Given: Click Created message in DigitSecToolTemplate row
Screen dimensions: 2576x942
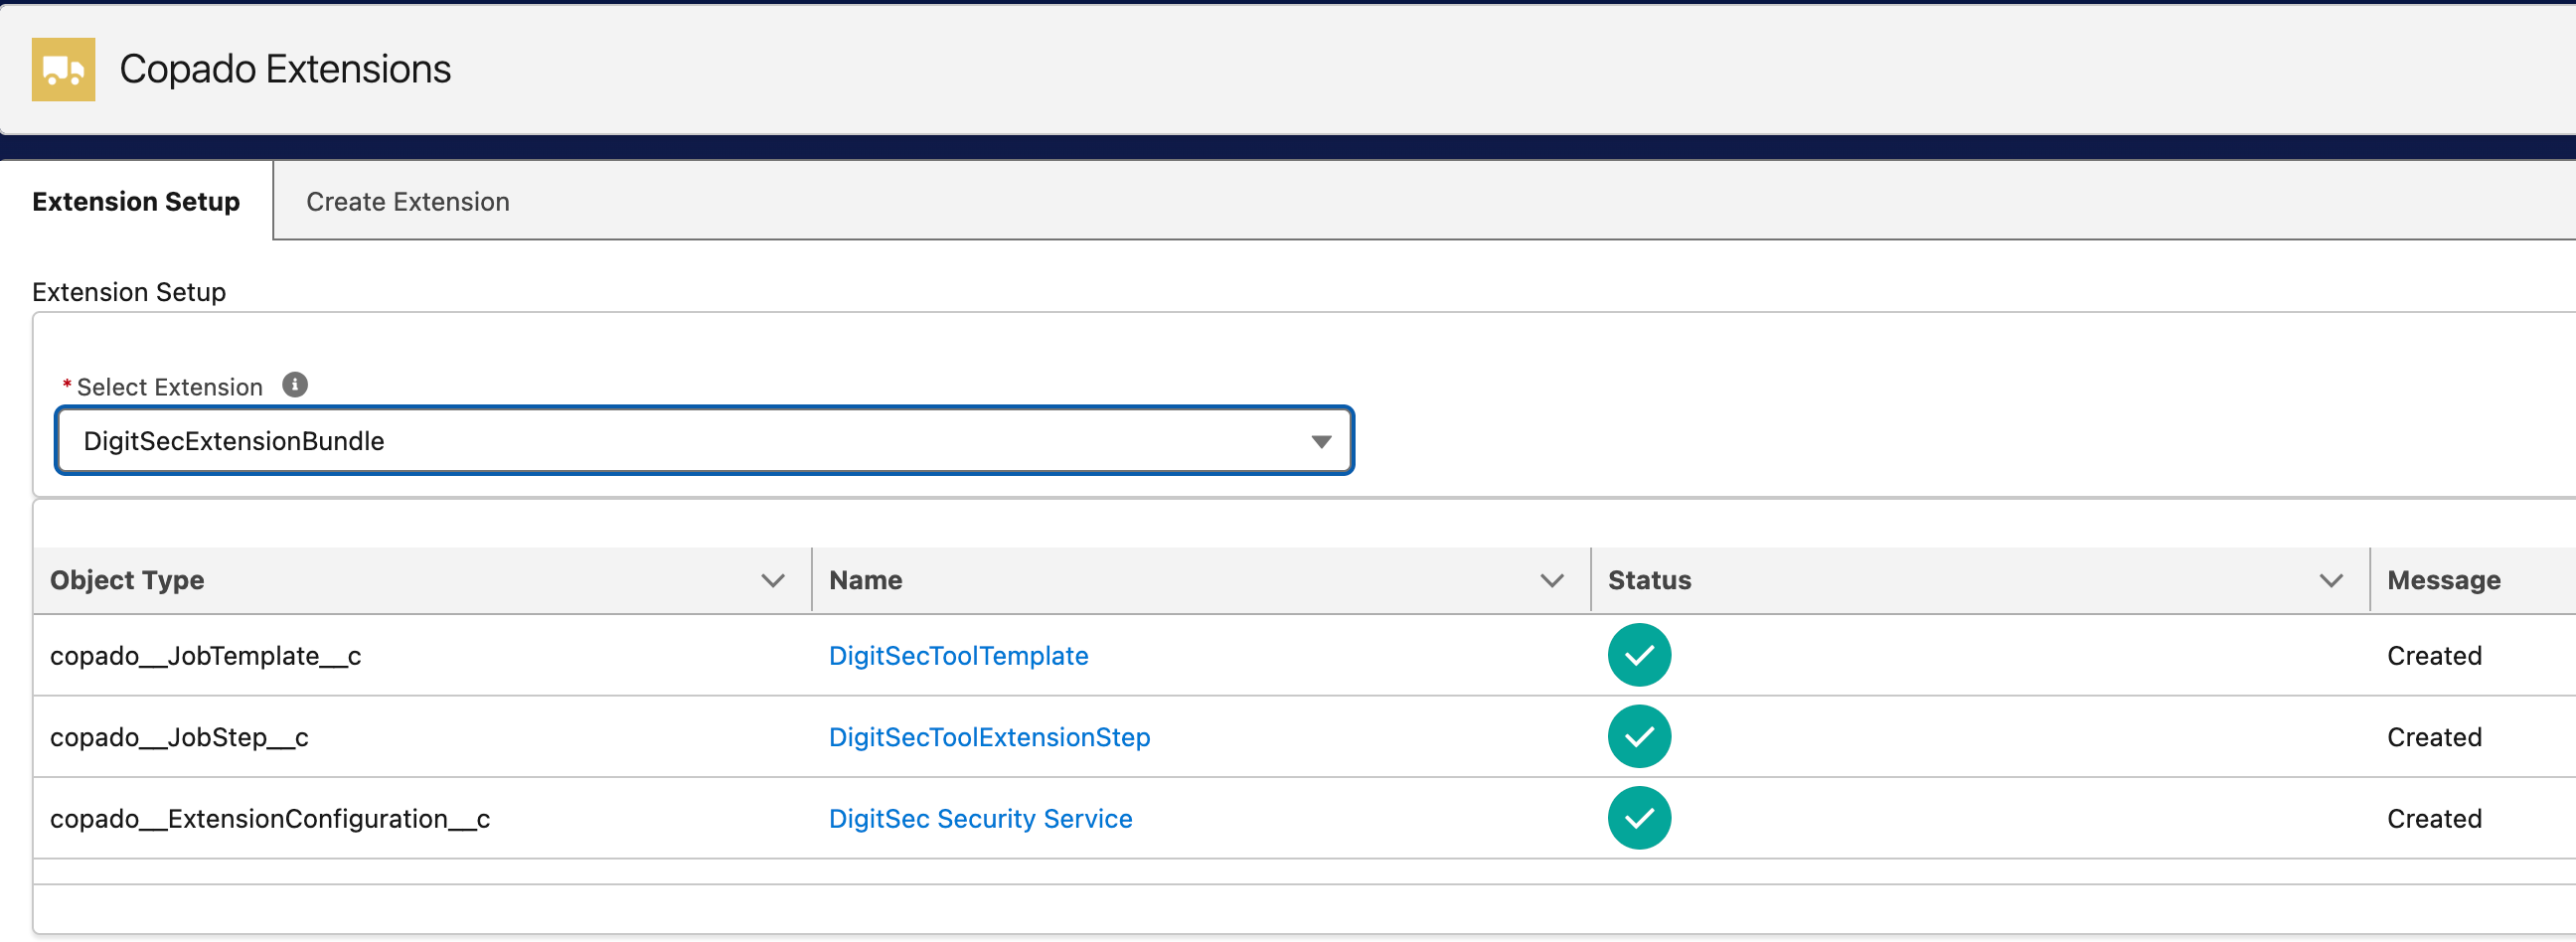Looking at the screenshot, I should (x=2434, y=656).
